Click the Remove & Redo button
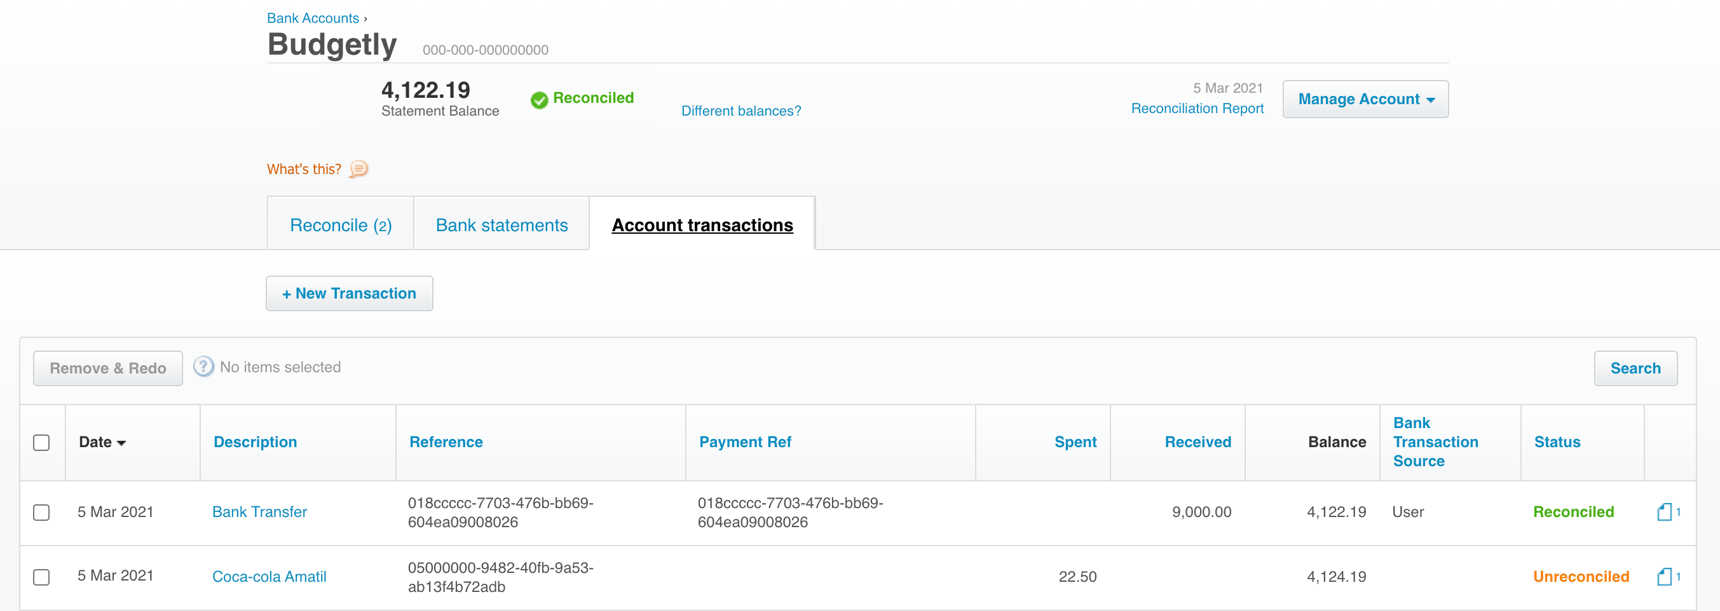1720x611 pixels. point(107,368)
